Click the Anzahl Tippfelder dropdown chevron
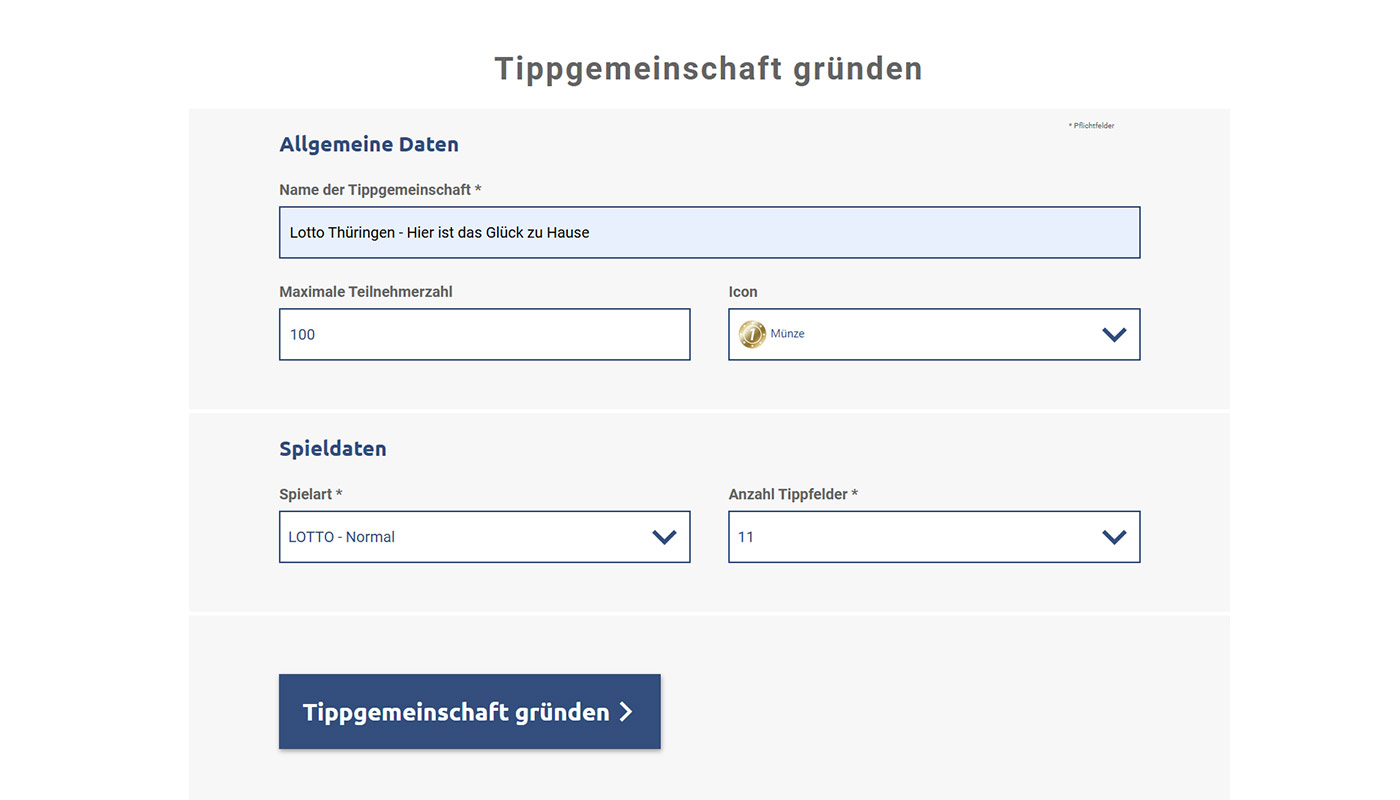 tap(1114, 536)
